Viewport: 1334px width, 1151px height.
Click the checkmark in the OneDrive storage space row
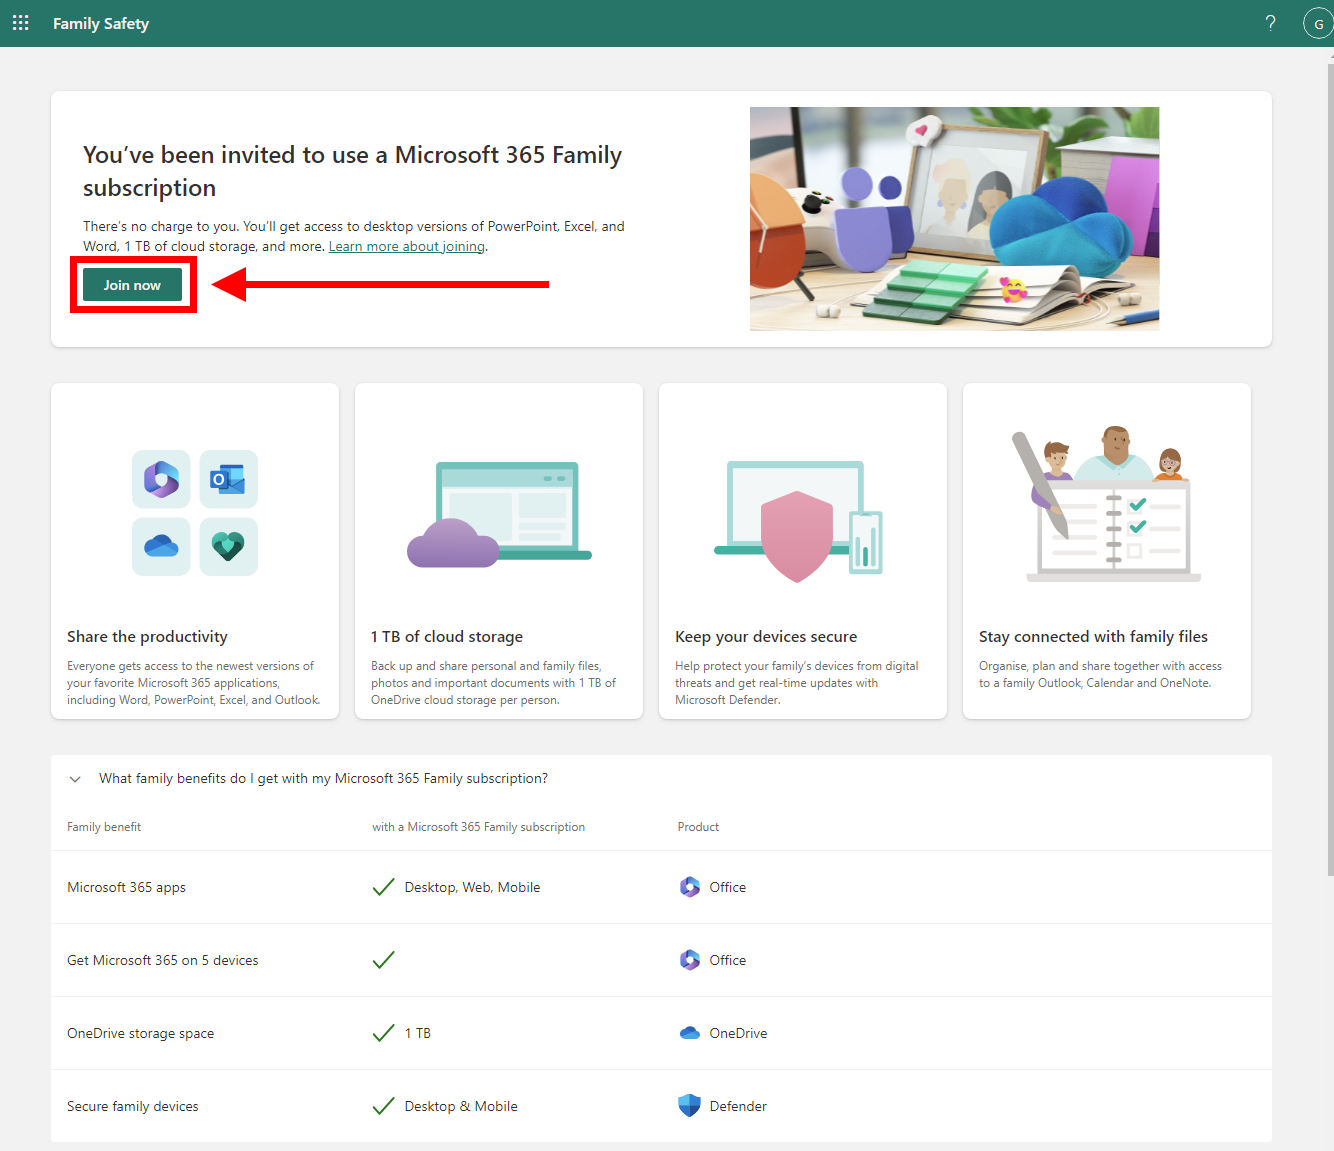[383, 1033]
